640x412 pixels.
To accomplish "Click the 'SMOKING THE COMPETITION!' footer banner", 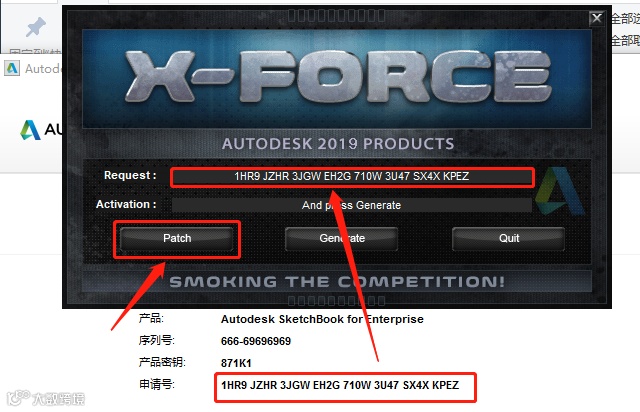I will [x=337, y=281].
